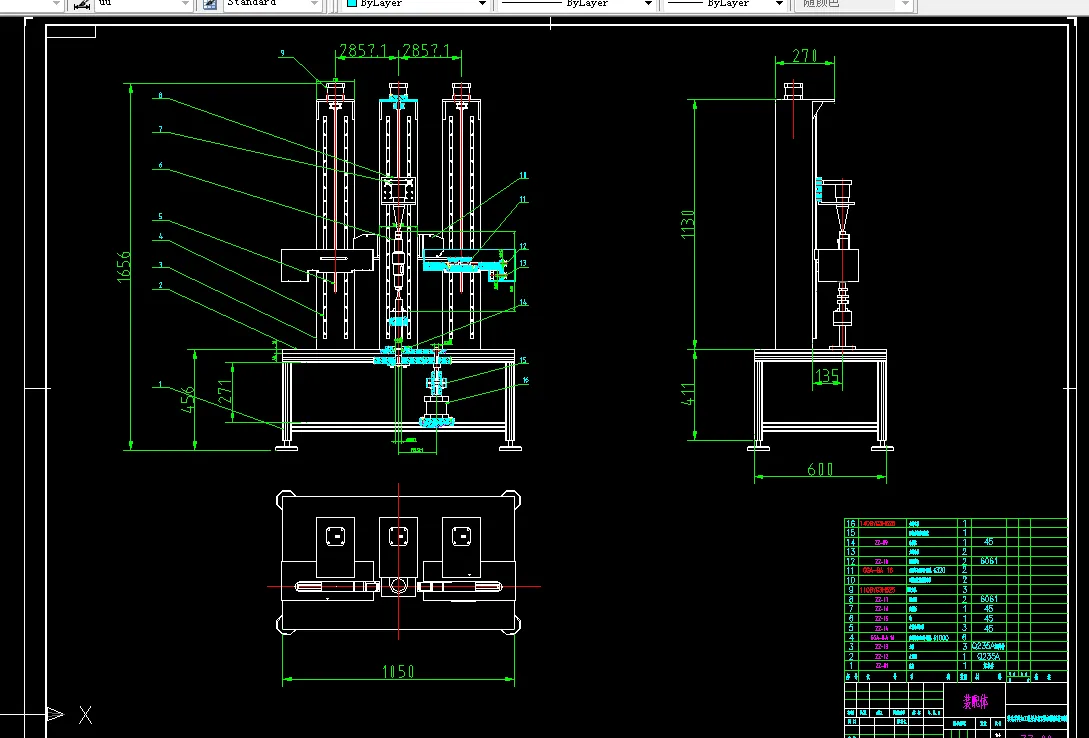1089x738 pixels.
Task: Open the color control ByLayer dropdown
Action: pos(415,3)
